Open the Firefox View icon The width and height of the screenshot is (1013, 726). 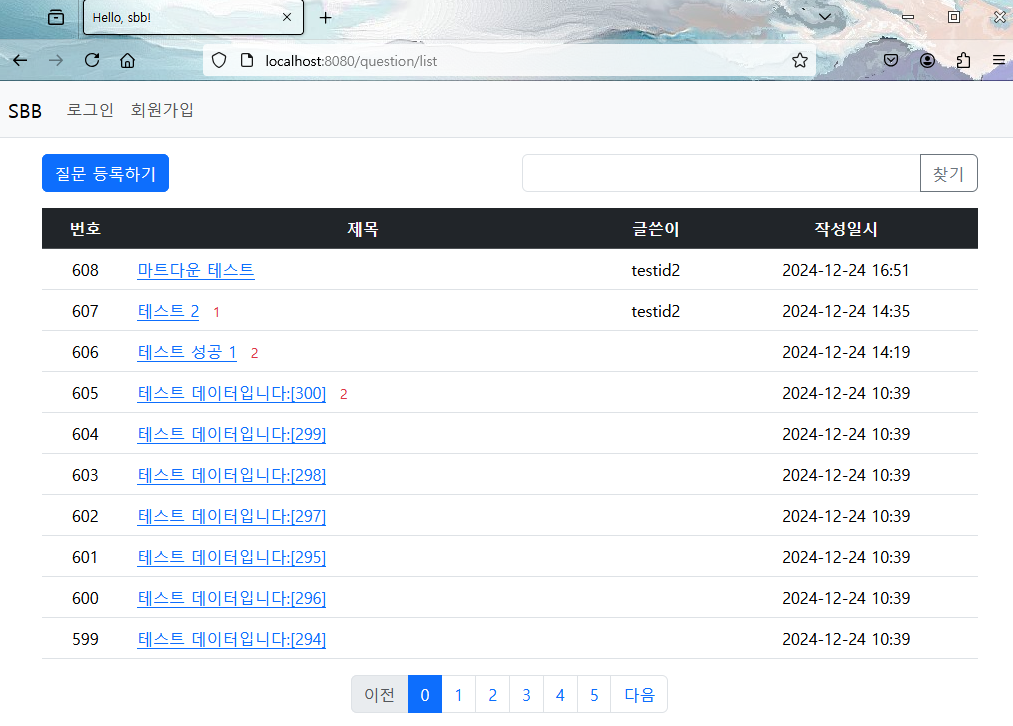56,17
